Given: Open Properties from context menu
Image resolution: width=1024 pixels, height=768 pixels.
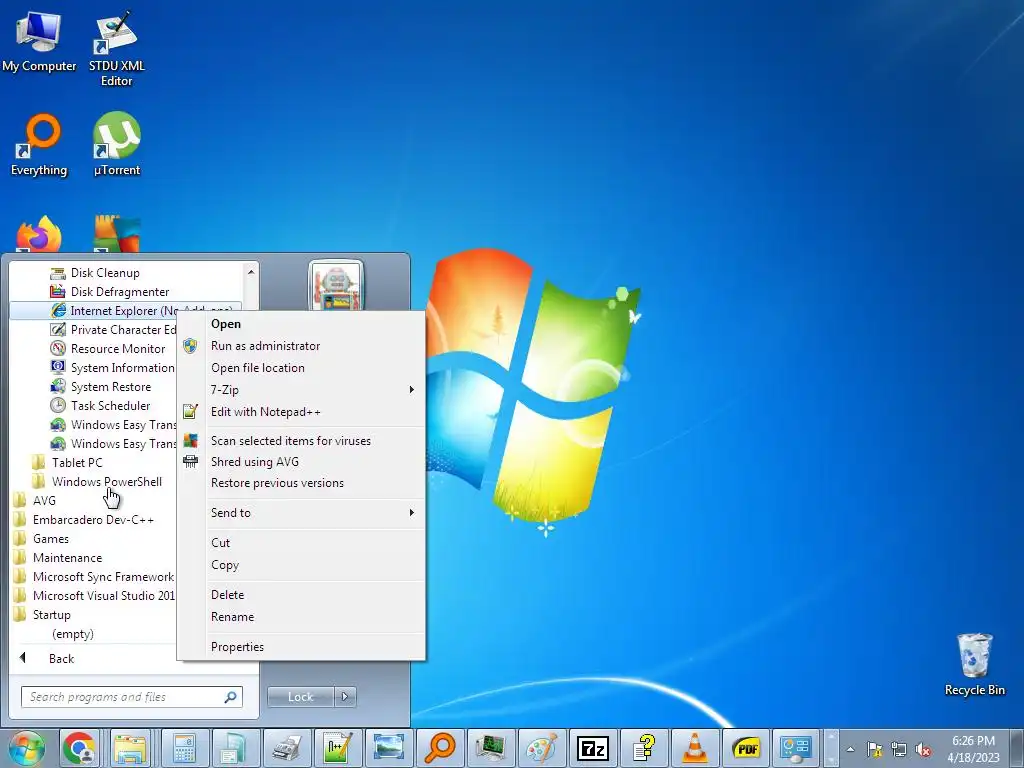Looking at the screenshot, I should click(301, 647).
